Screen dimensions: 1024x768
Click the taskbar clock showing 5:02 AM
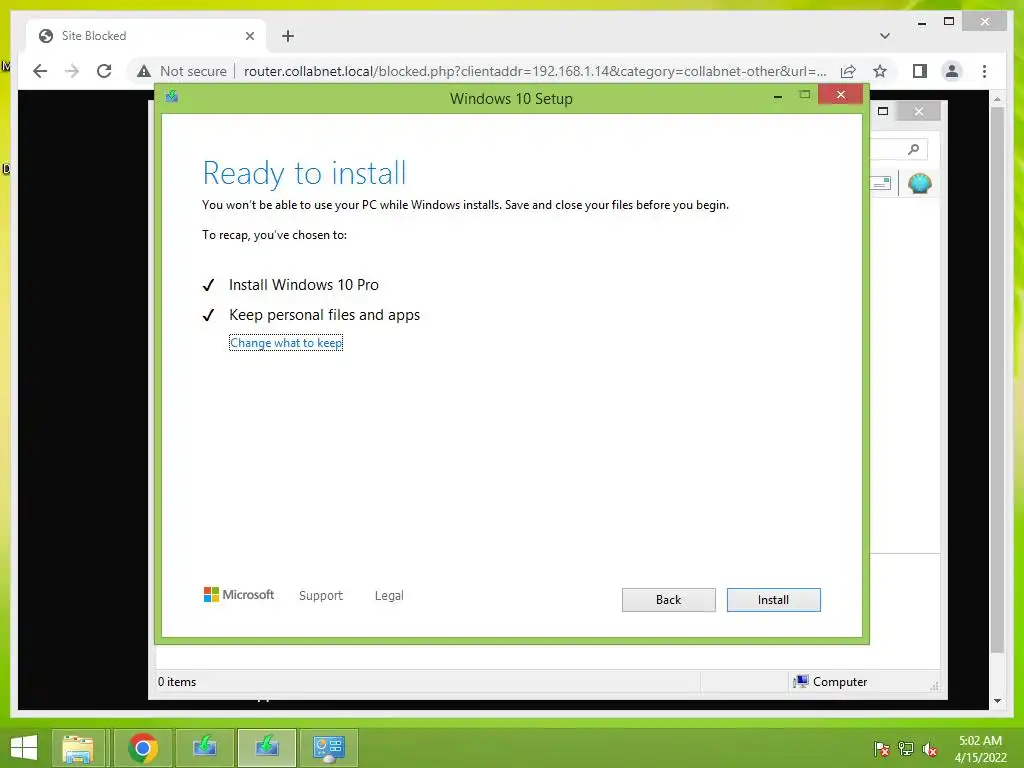980,749
